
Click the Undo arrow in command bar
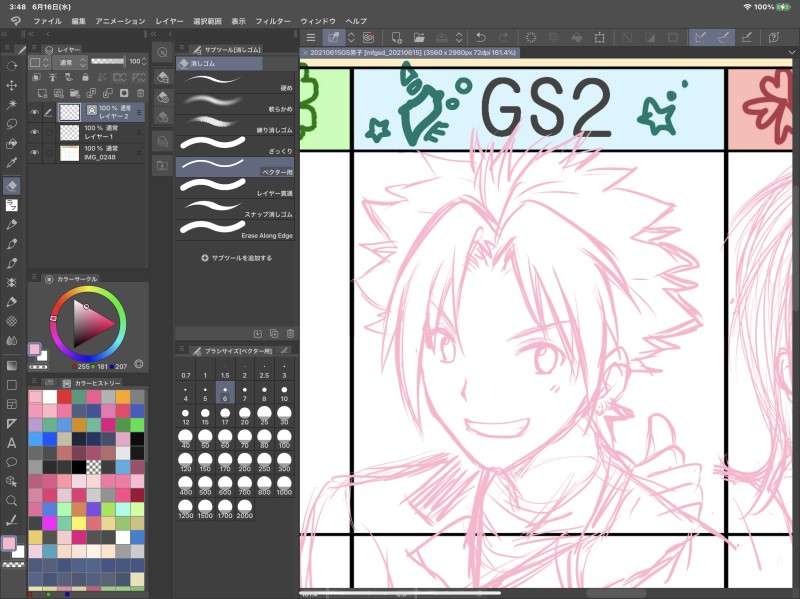point(480,37)
